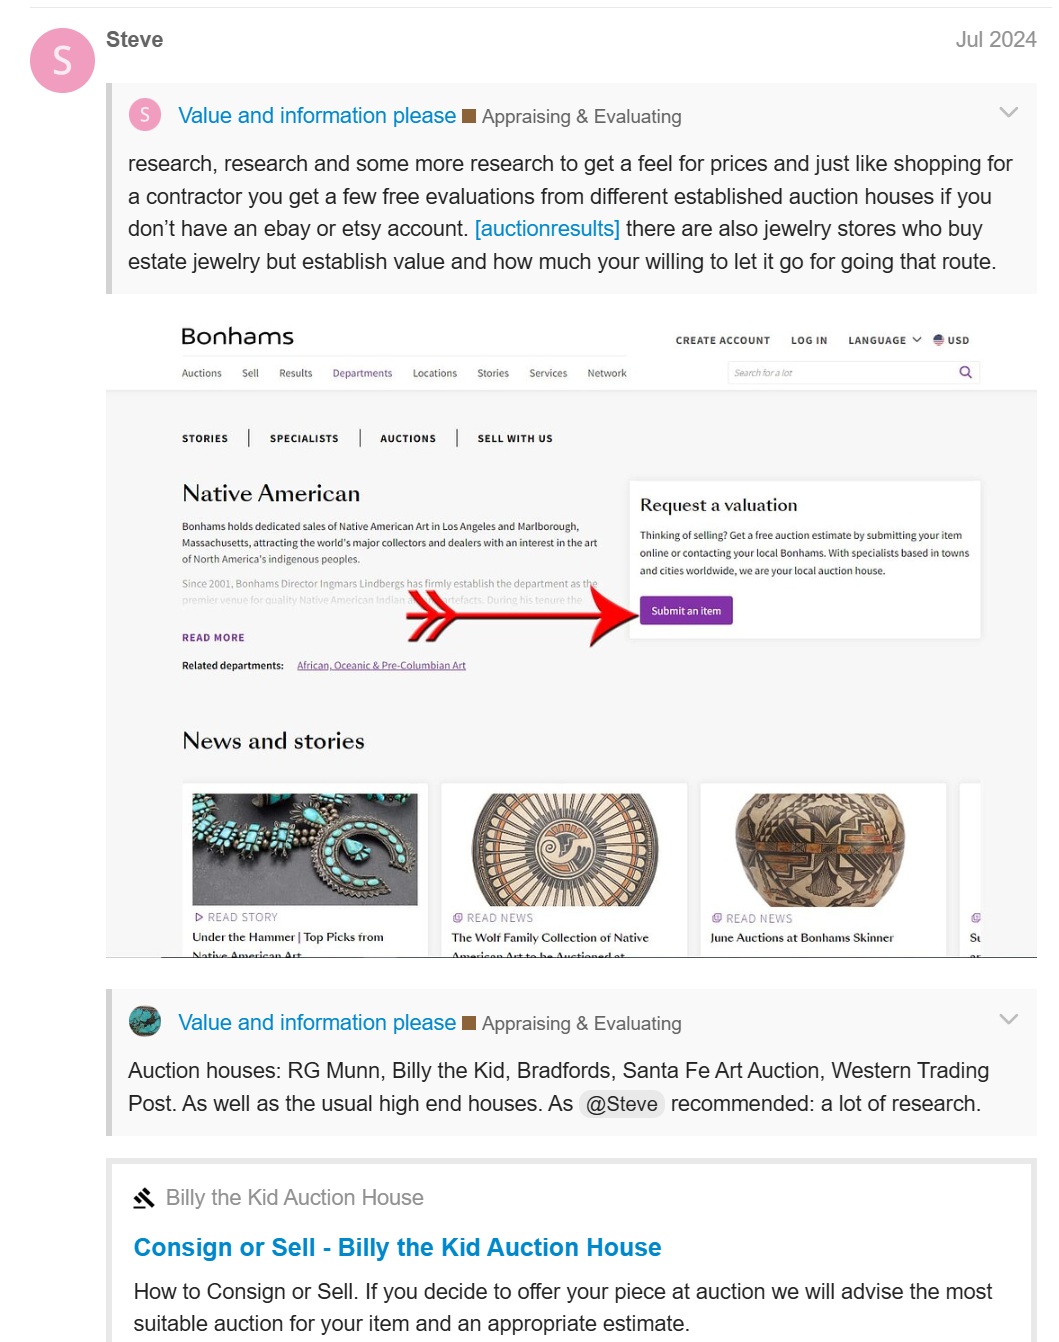
Task: Click the brown Appraising & Evaluating category square
Action: [x=469, y=116]
